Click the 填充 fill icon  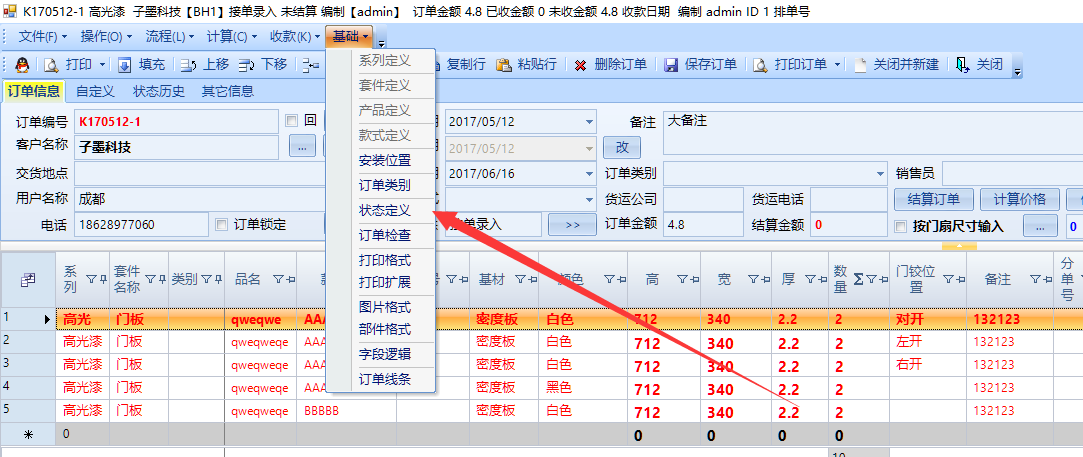tap(125, 65)
